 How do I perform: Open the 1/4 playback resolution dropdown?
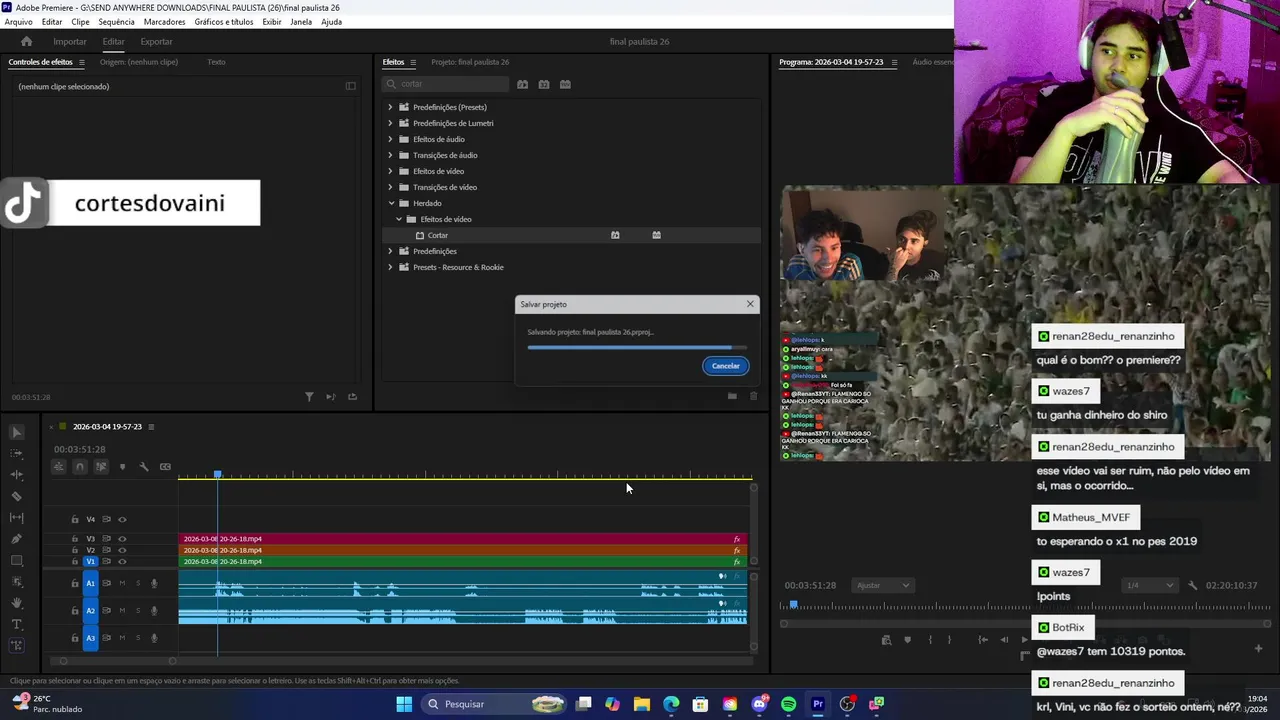pos(1148,585)
